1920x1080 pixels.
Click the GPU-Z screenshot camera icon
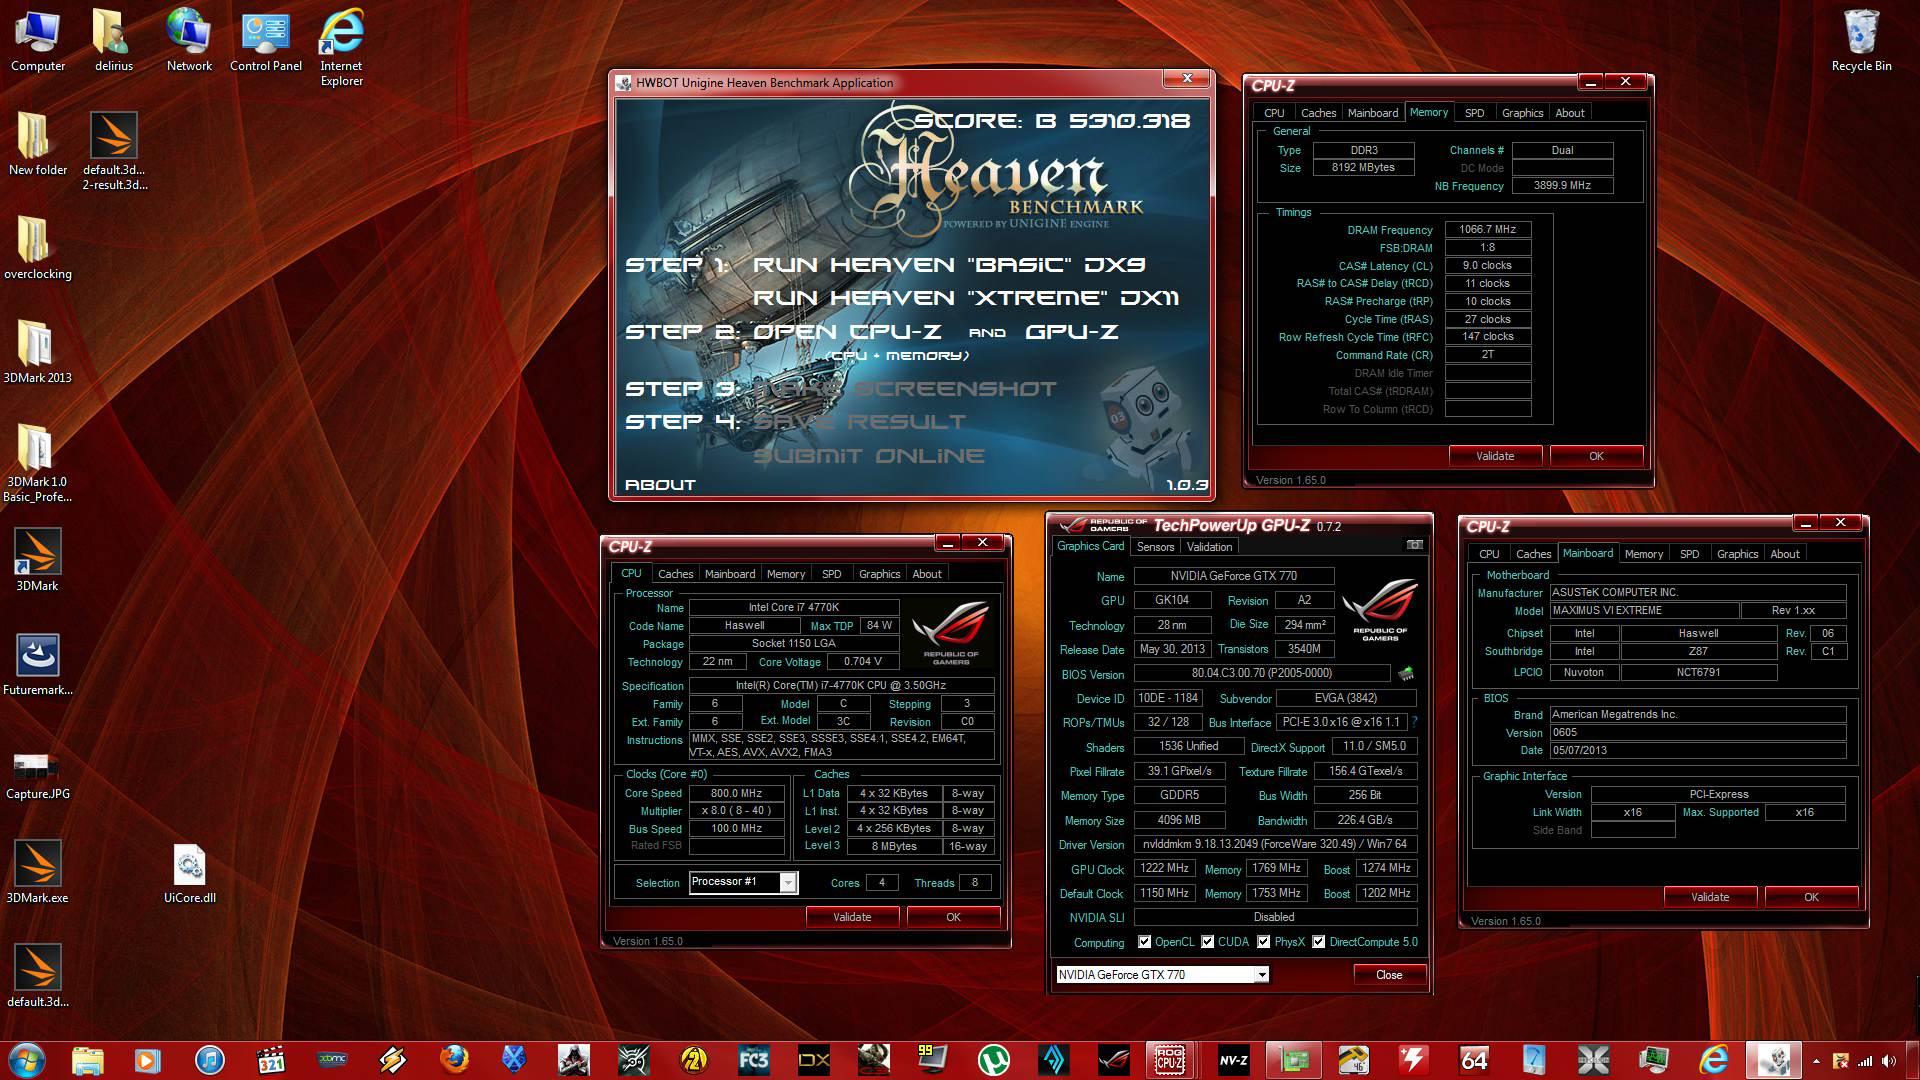[x=1414, y=545]
